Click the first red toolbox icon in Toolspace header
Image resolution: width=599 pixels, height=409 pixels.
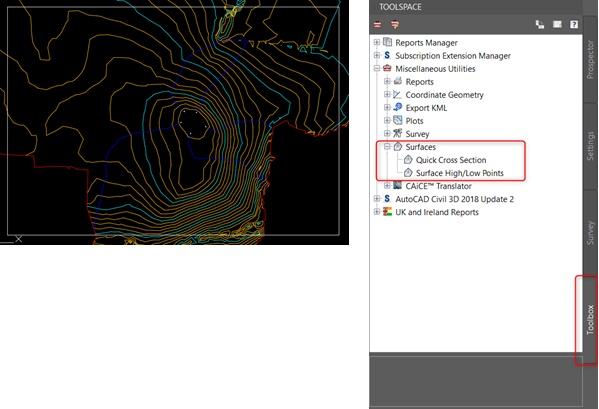click(x=377, y=24)
